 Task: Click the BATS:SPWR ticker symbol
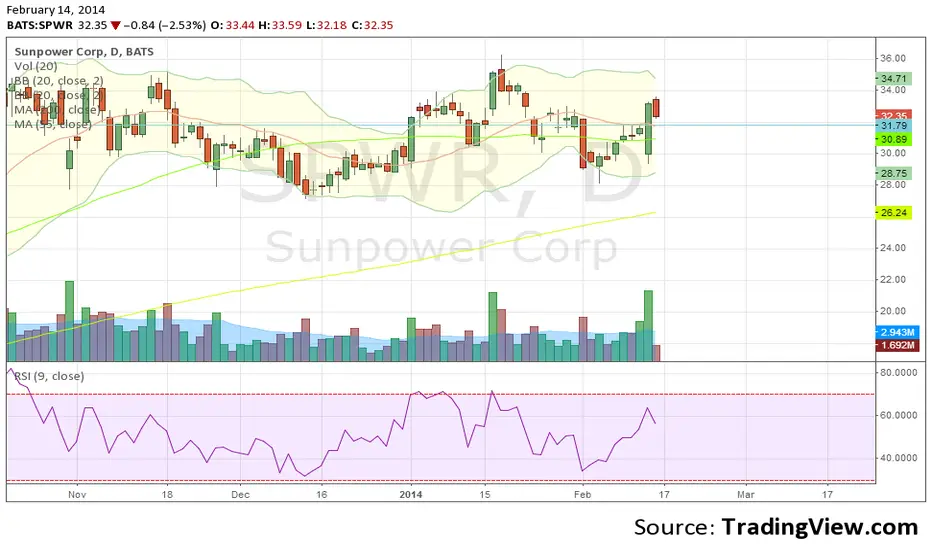[40, 26]
